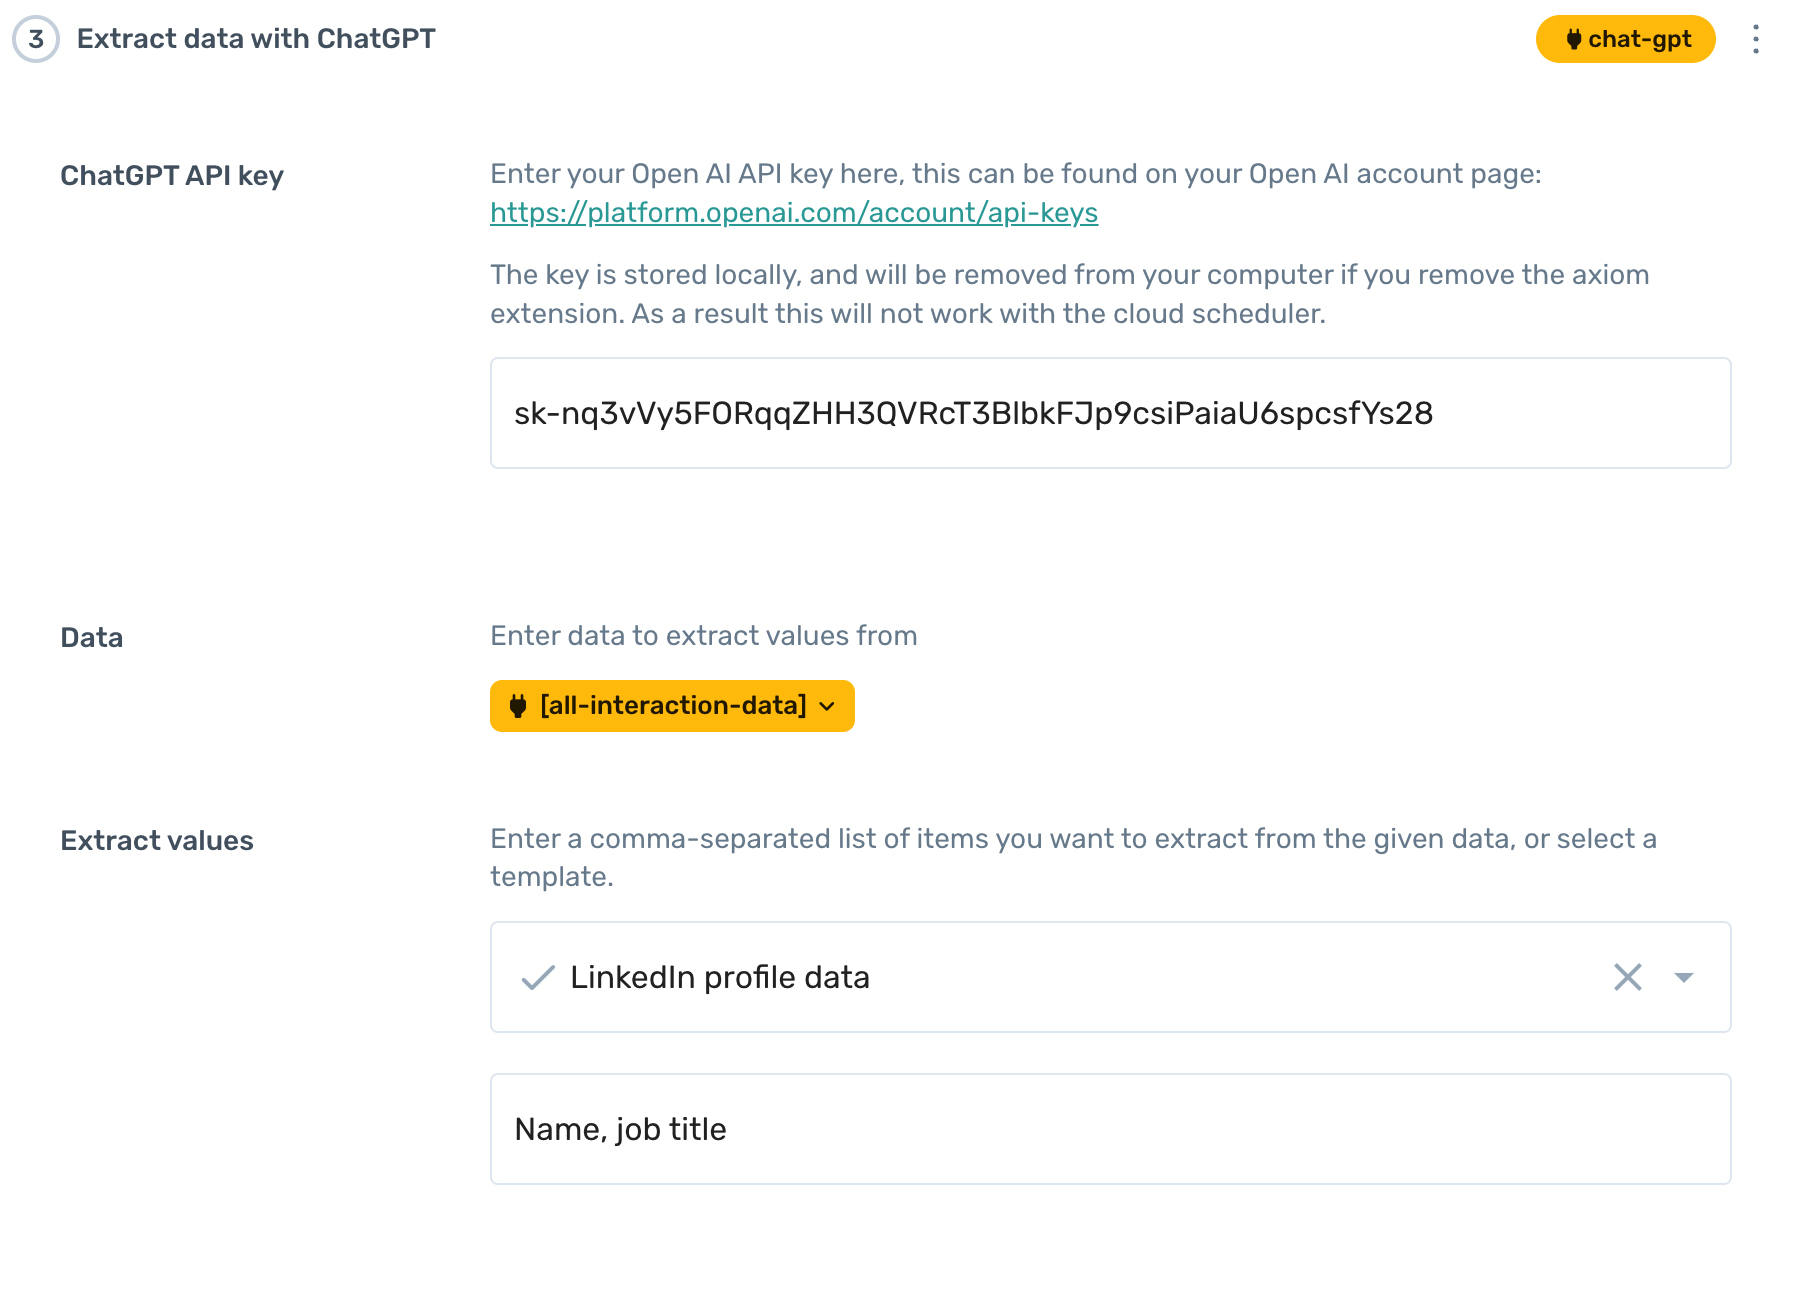Viewport: 1796px width, 1296px height.
Task: Click the step number 3 circle
Action: point(36,39)
